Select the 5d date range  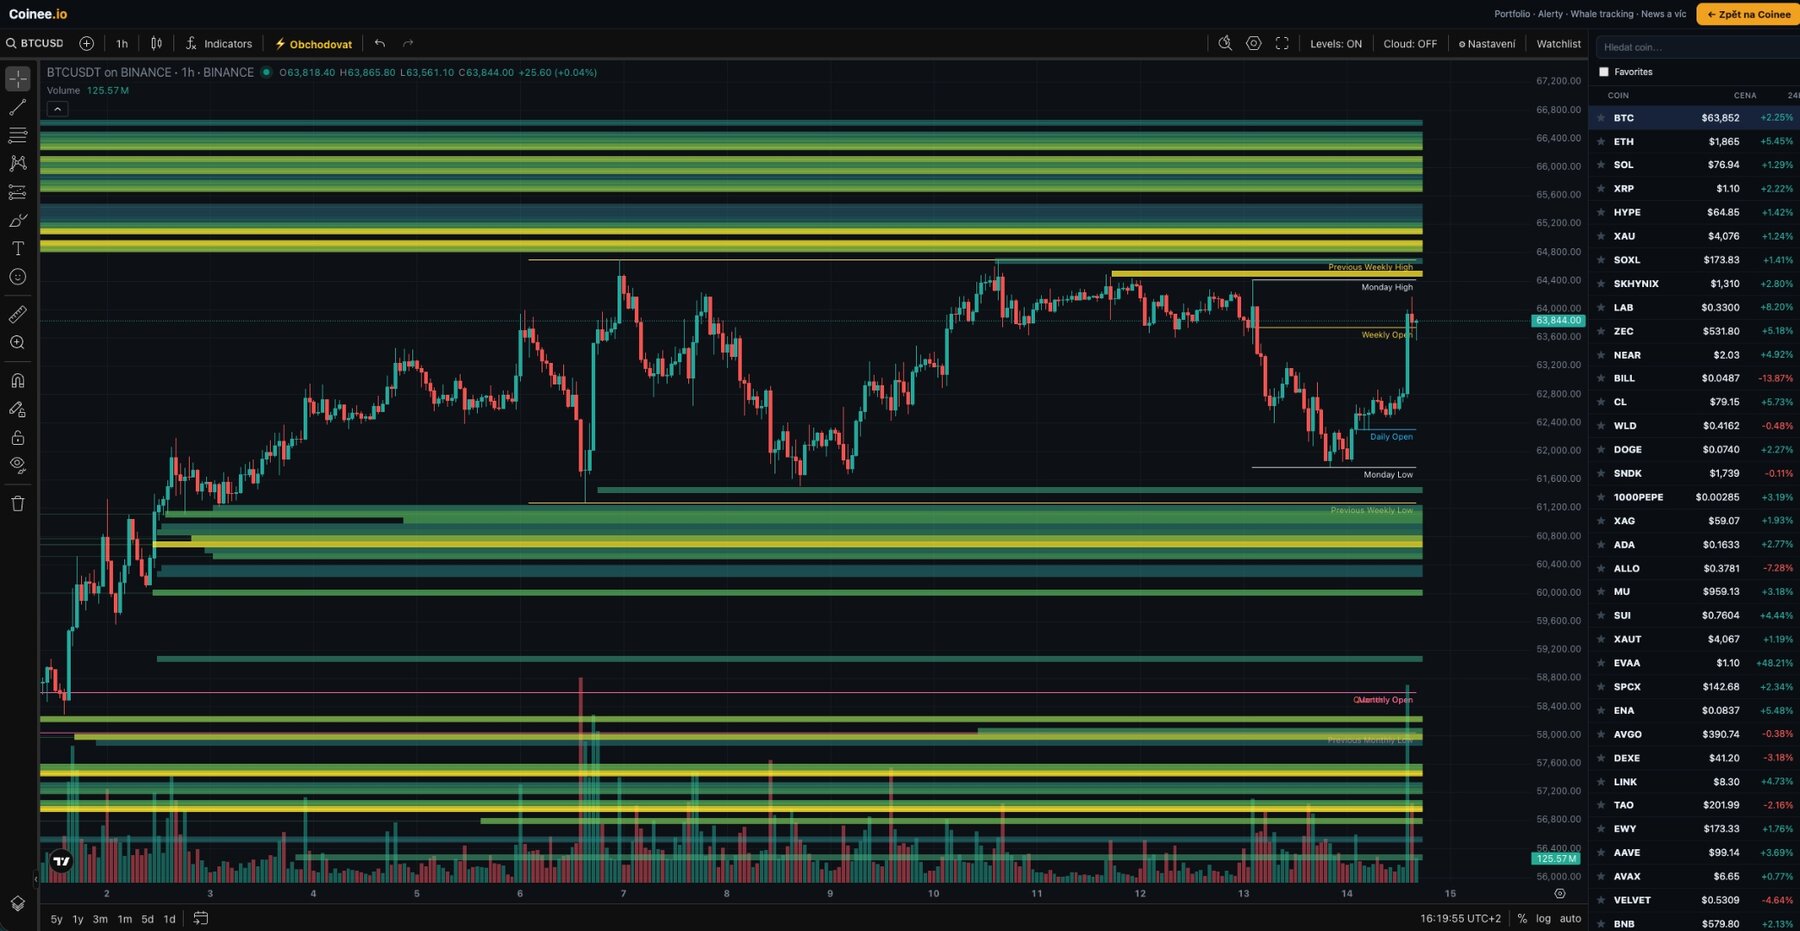point(147,919)
